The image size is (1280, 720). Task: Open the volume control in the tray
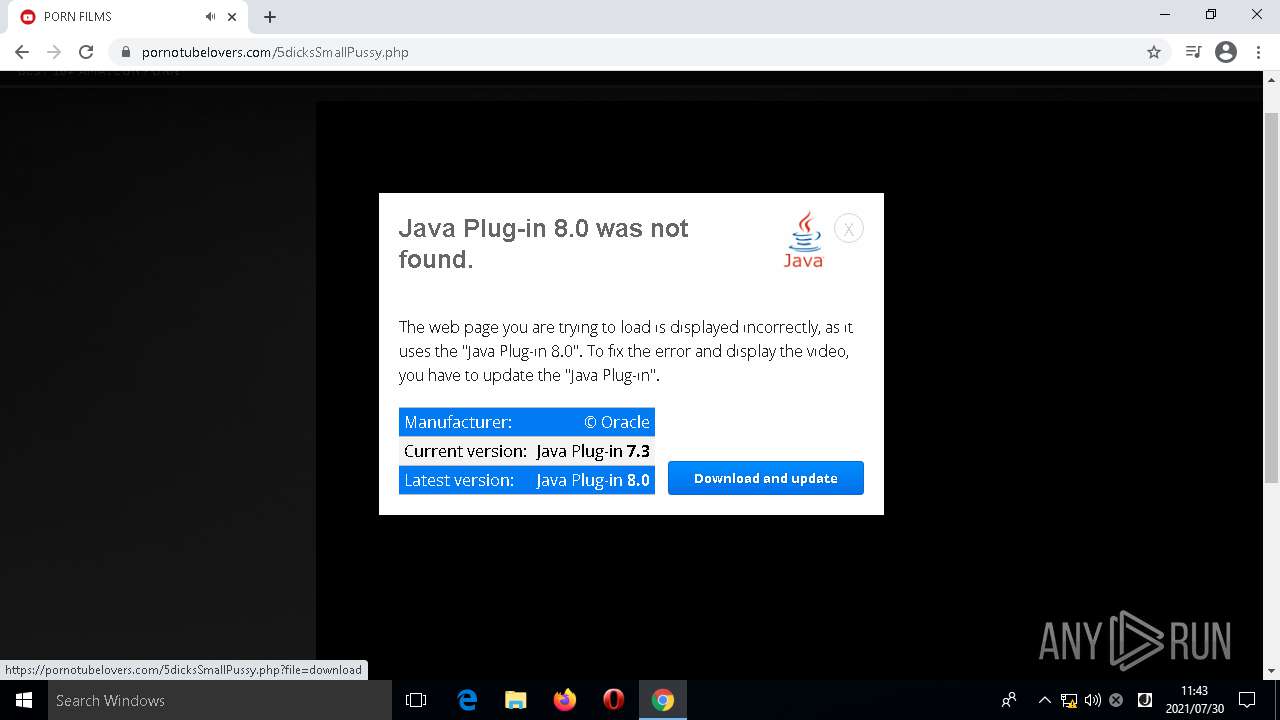click(x=1093, y=700)
